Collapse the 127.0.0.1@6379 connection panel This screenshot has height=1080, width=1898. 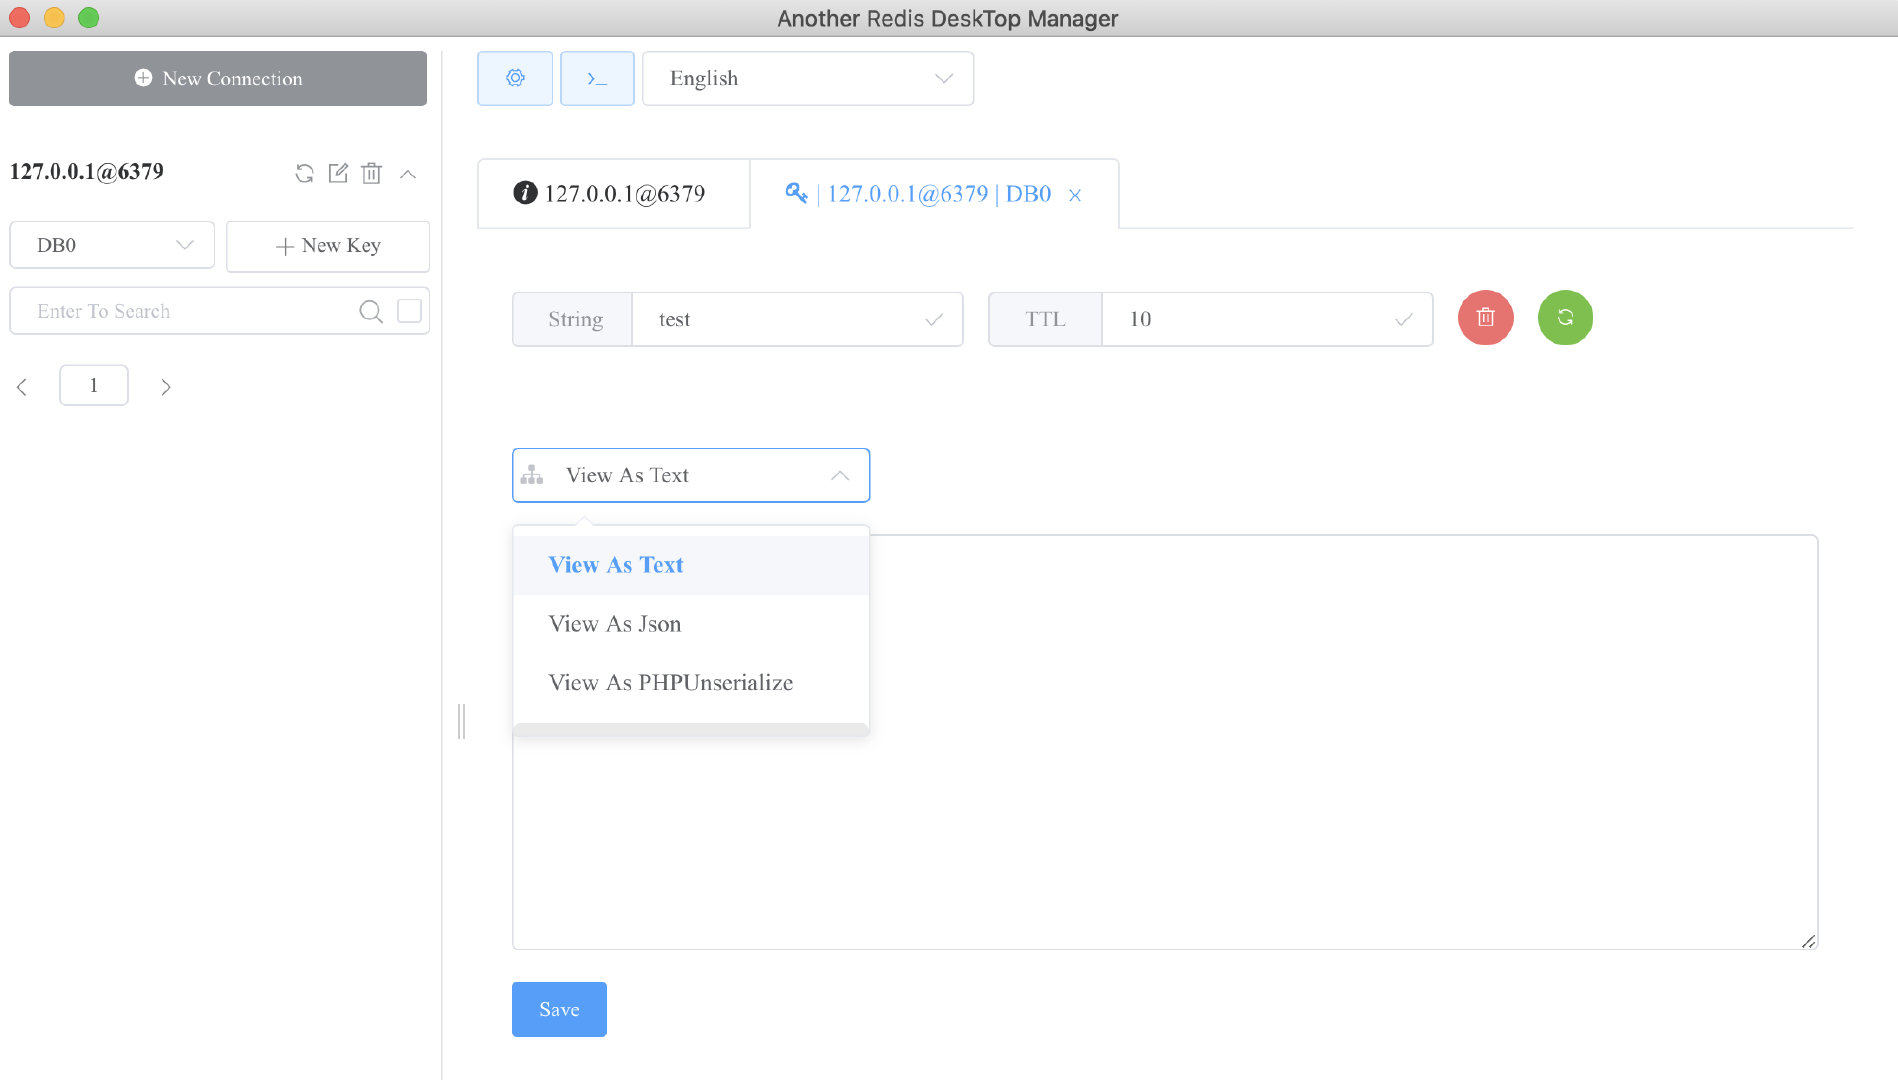[408, 174]
